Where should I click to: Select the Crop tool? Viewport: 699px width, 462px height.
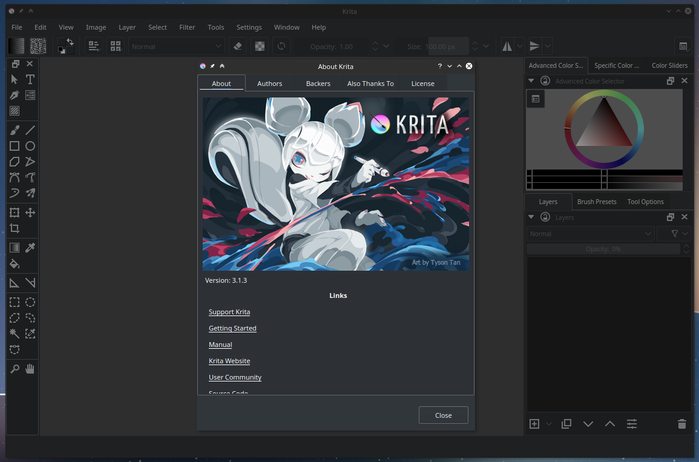click(14, 229)
